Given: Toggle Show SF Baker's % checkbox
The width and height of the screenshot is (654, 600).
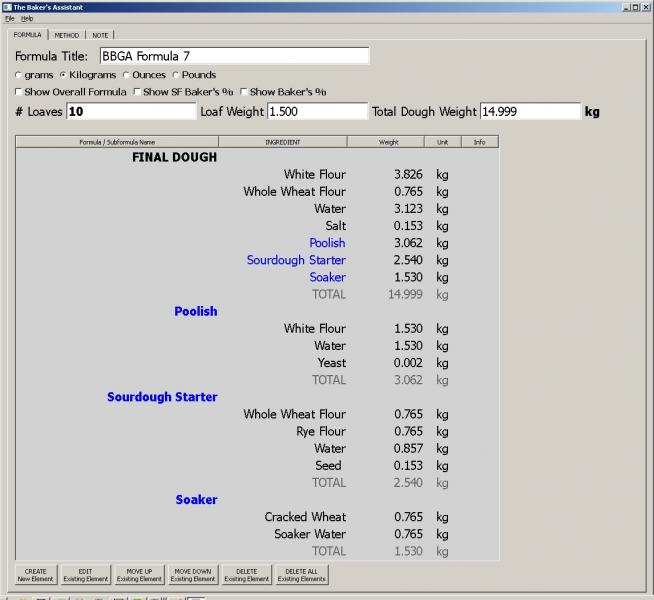Looking at the screenshot, I should point(137,92).
